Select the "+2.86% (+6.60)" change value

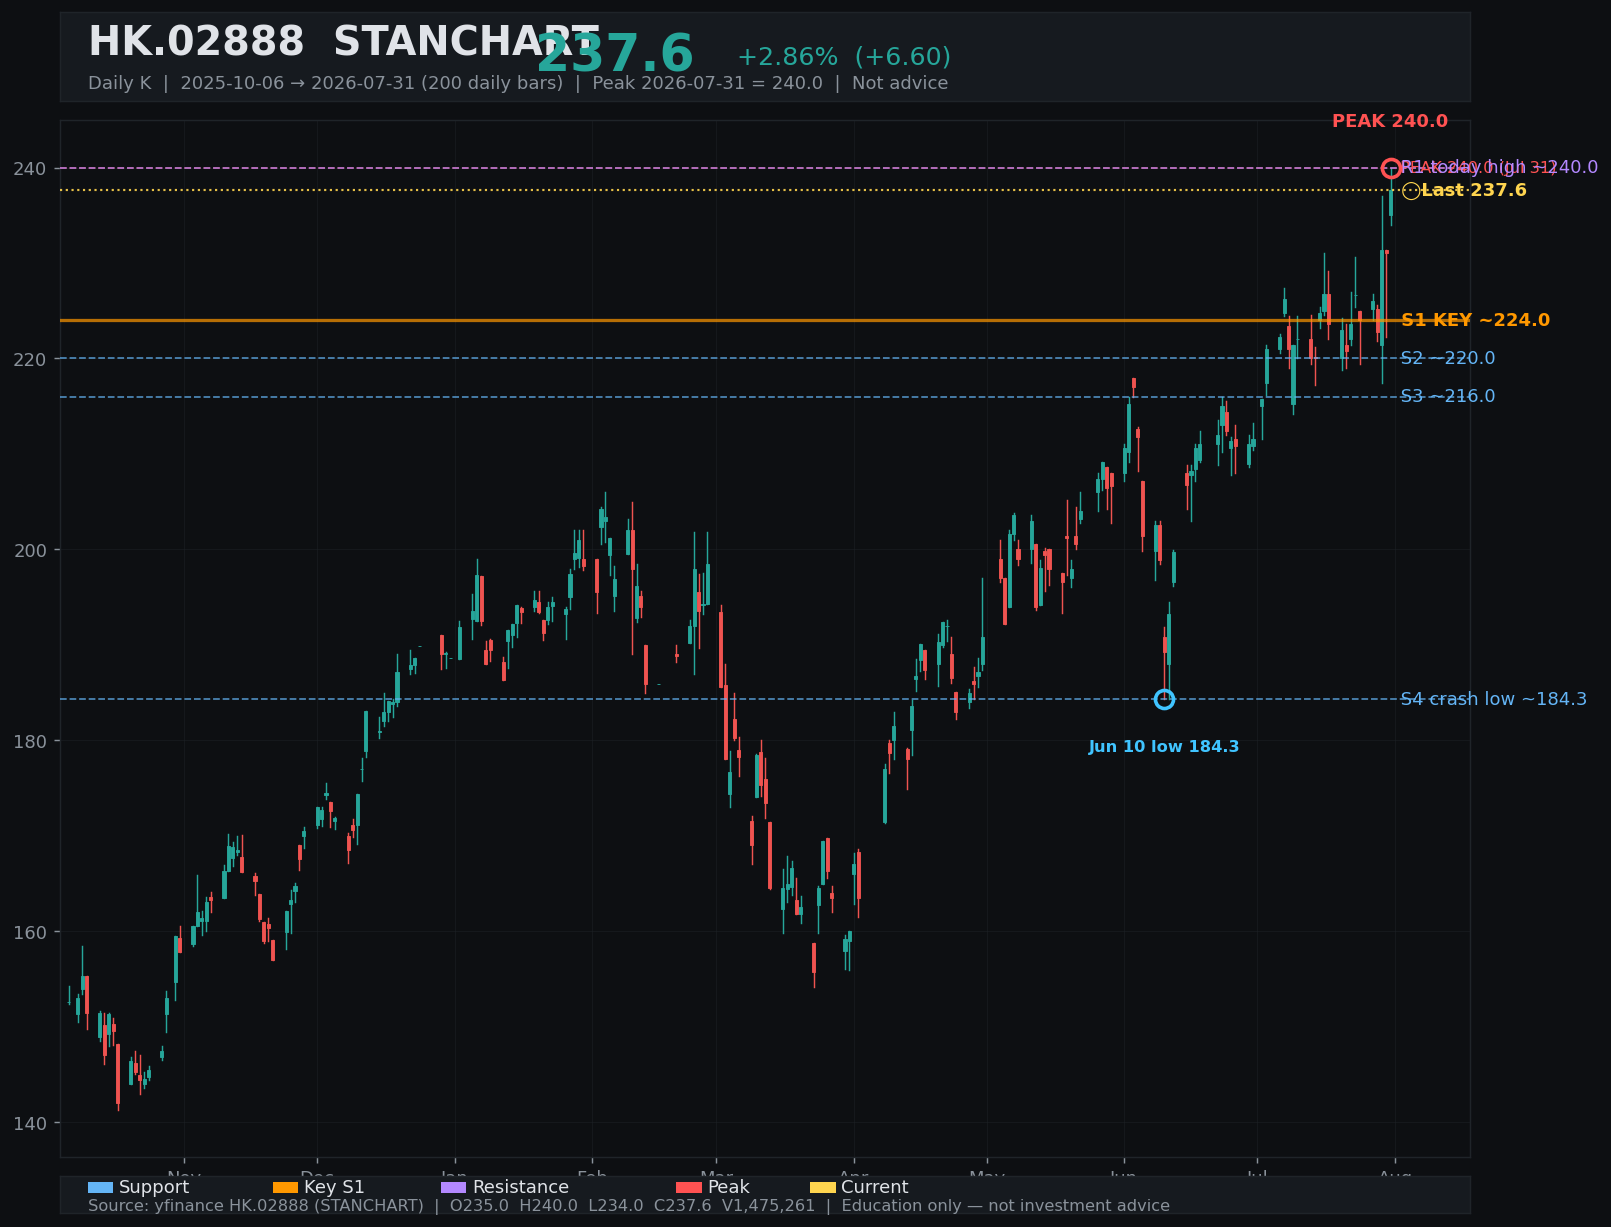coord(844,57)
